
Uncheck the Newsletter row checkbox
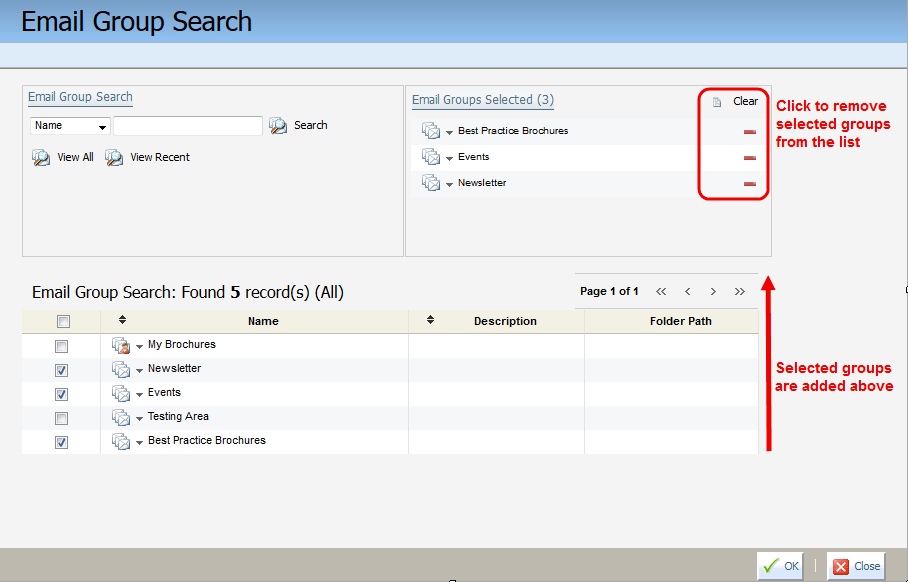click(x=62, y=369)
